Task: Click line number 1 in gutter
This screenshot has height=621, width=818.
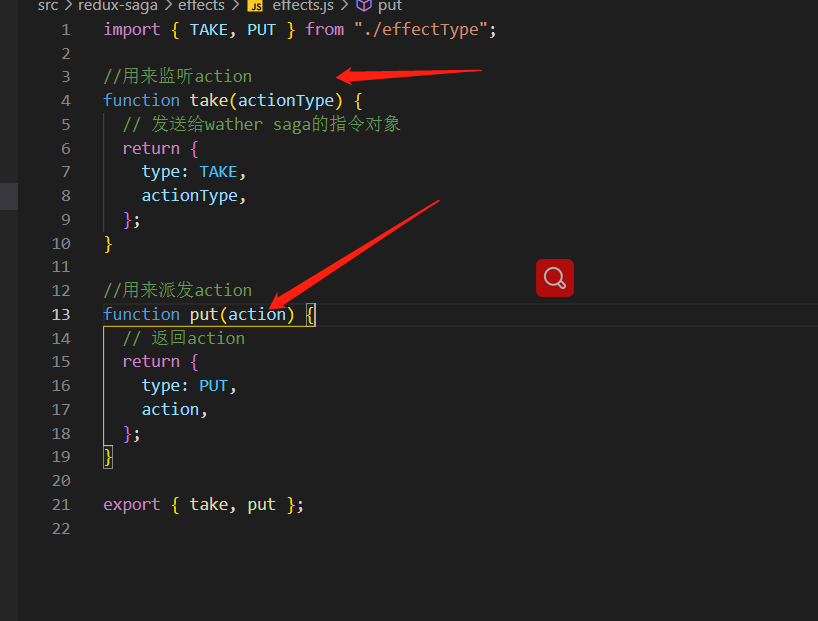Action: point(66,30)
